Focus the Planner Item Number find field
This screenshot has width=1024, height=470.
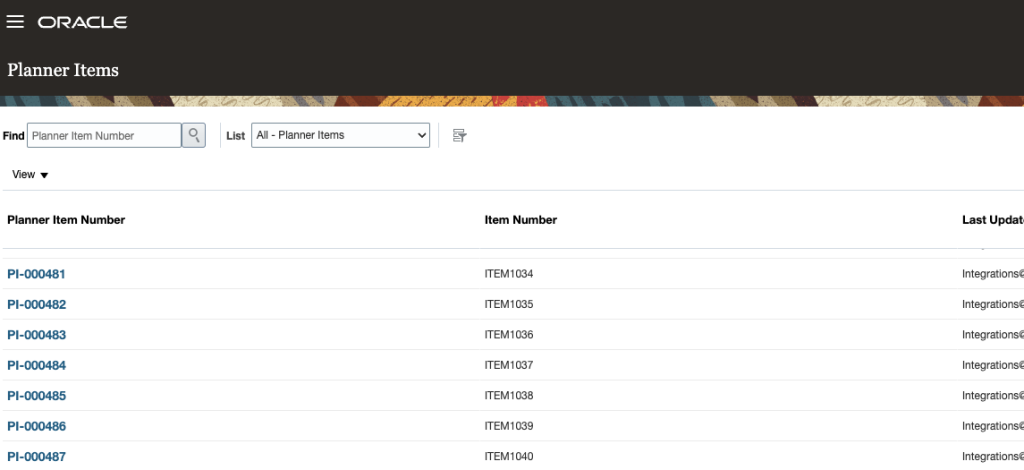(104, 135)
